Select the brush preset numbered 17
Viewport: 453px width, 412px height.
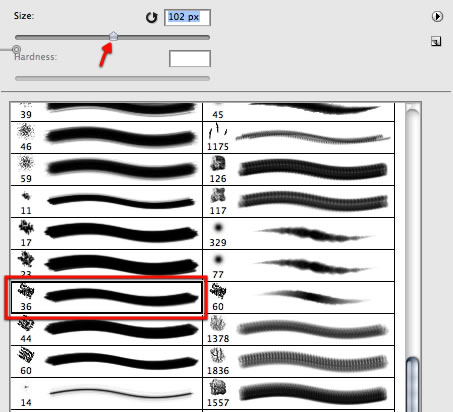point(106,234)
